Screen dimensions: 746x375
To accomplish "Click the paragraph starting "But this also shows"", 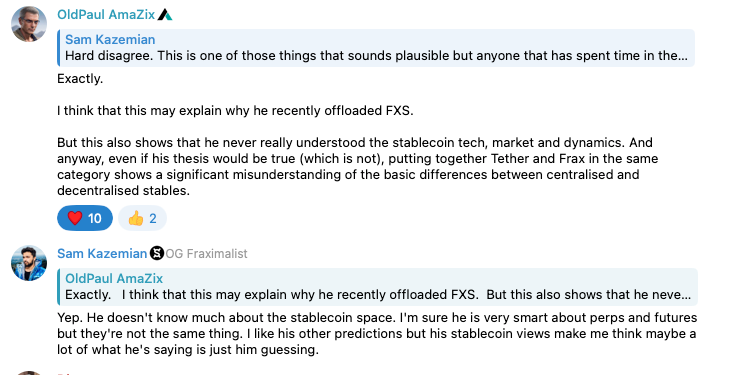I will [x=357, y=167].
